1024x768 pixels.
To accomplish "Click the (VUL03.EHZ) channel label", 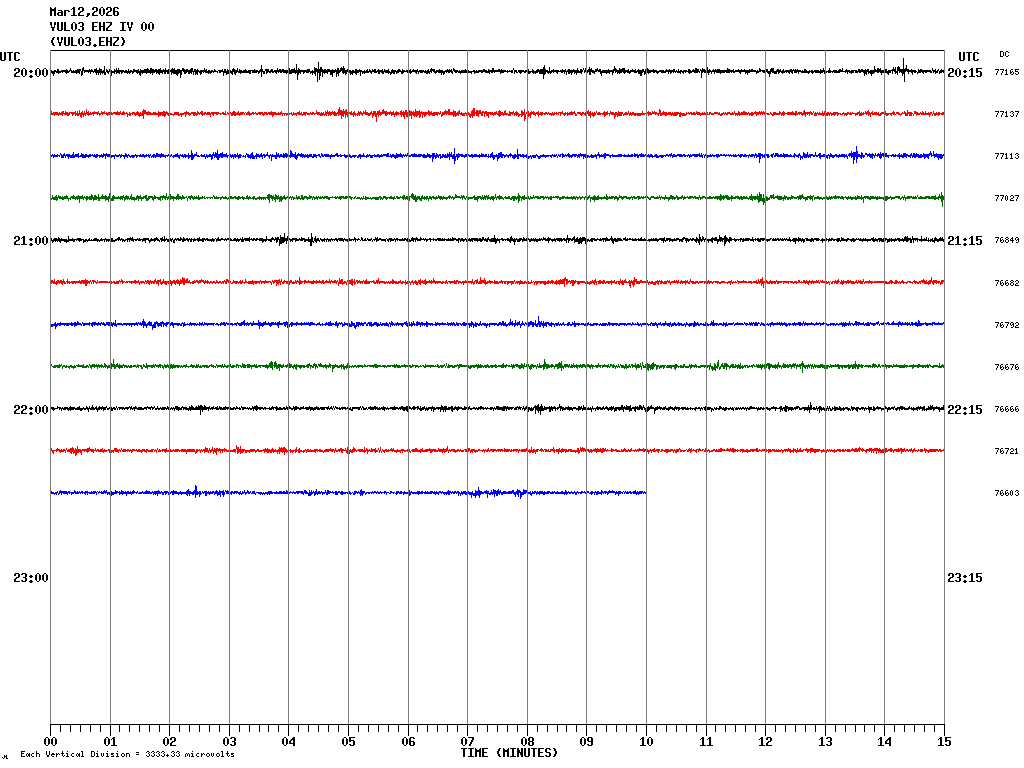I will tap(88, 42).
